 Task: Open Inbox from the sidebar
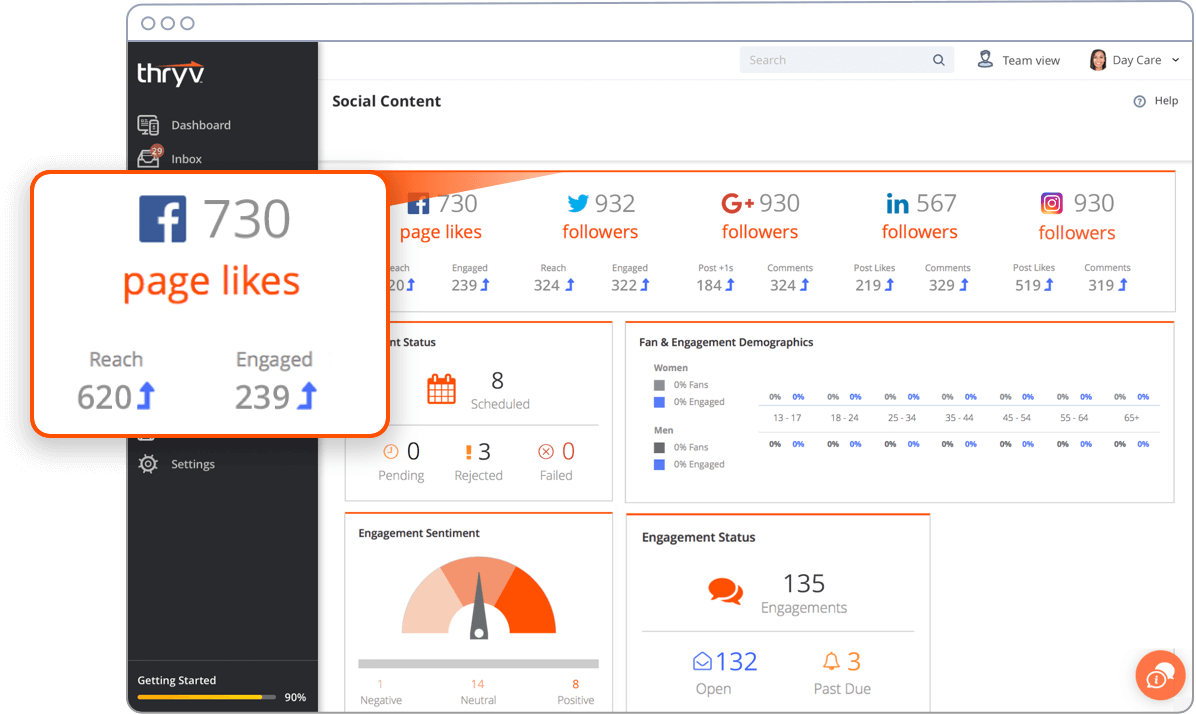tap(186, 159)
